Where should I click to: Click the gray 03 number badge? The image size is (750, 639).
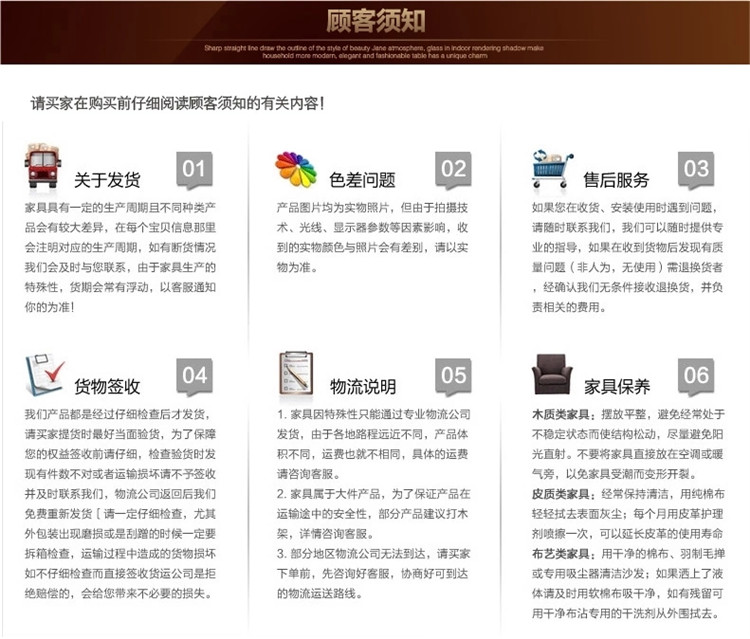(x=696, y=170)
